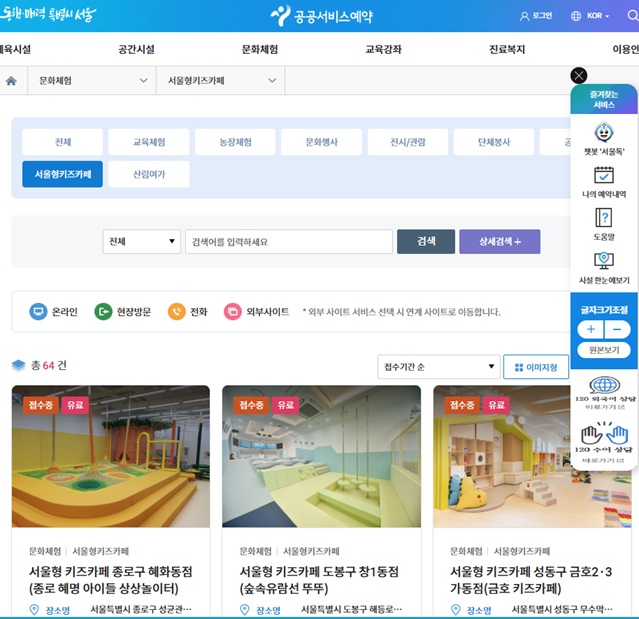Open the search magnifier icon in header
The width and height of the screenshot is (639, 619).
632,15
